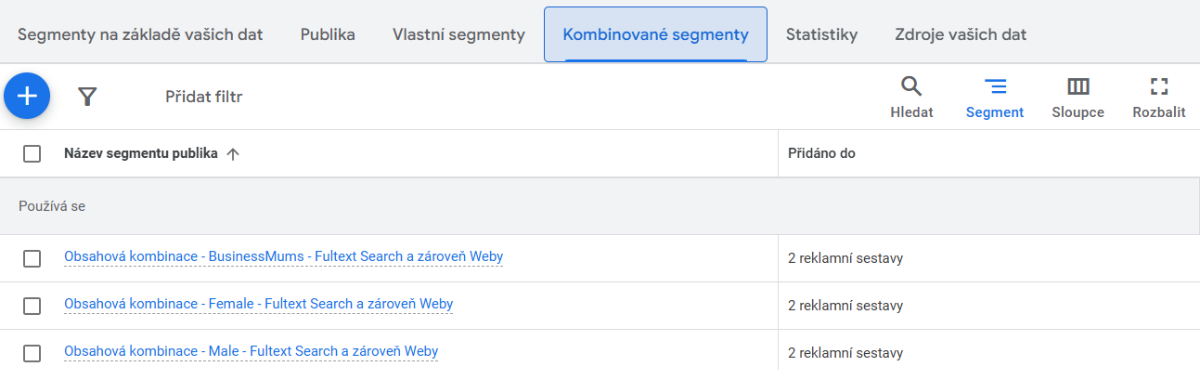Tick the select-all header checkbox
The width and height of the screenshot is (1200, 370).
(32, 154)
